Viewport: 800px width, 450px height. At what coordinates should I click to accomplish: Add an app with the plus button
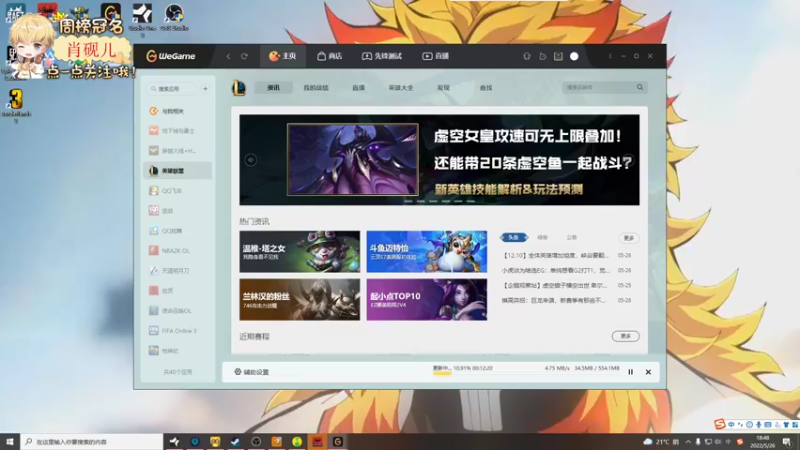(205, 89)
